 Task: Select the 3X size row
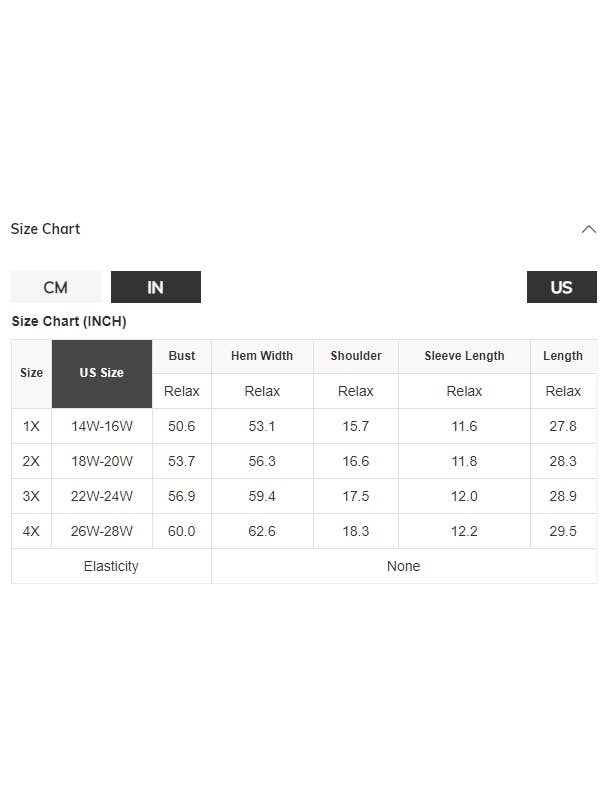click(x=304, y=496)
